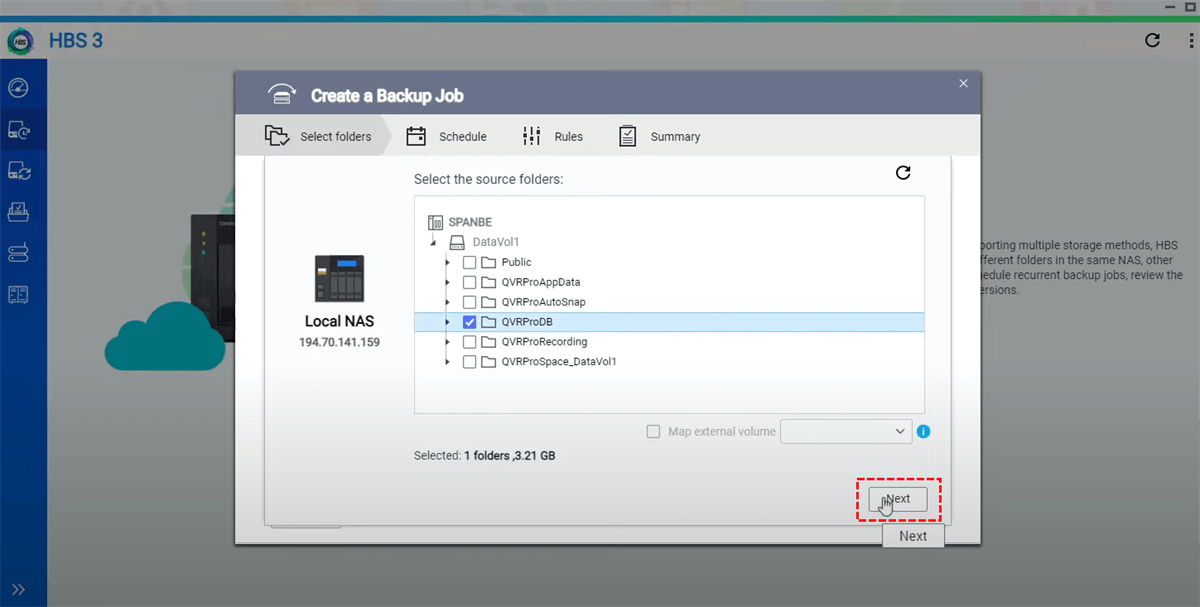
Task: Select the QVRProAutoSnap folder name
Action: click(544, 302)
